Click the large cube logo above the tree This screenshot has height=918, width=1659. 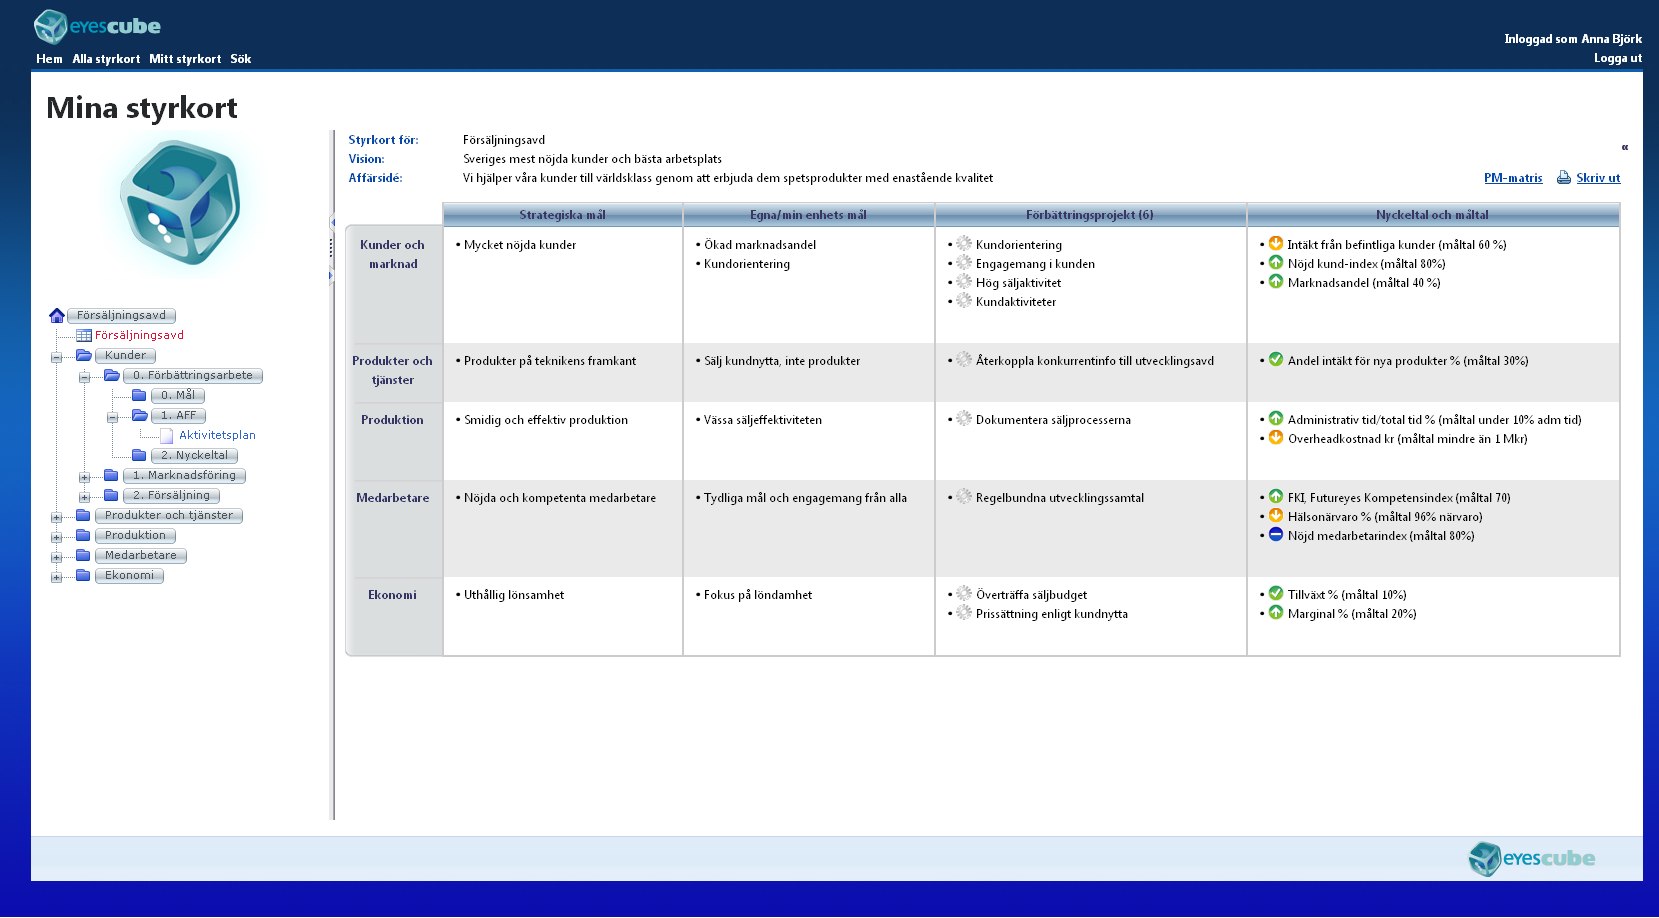point(180,203)
